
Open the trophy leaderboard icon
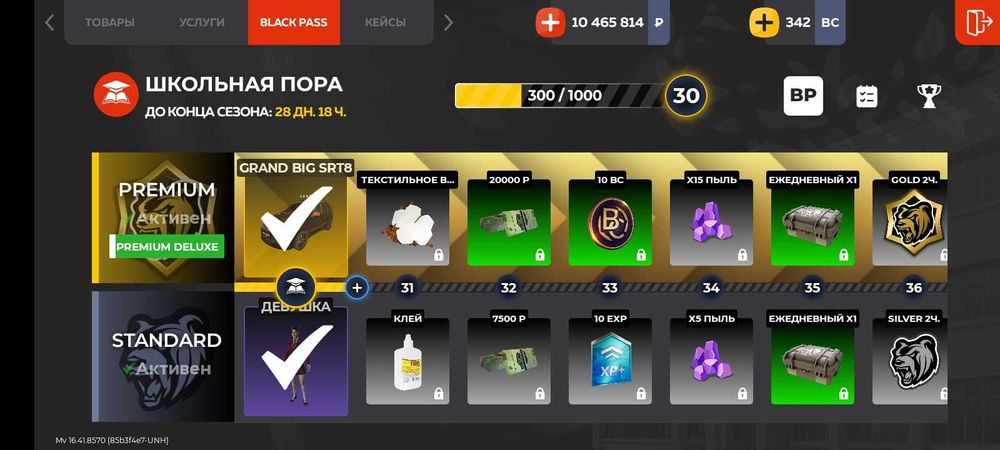pos(927,96)
